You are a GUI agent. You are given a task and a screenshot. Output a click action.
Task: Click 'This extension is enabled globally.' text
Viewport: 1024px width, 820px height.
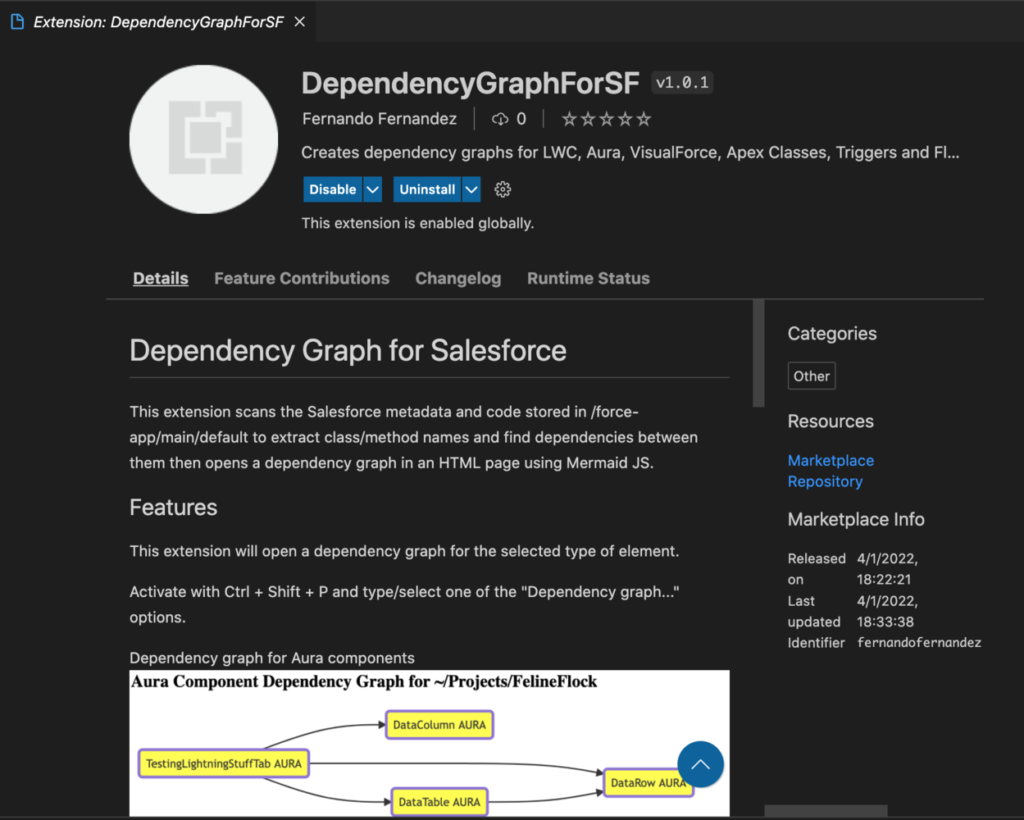click(x=418, y=223)
